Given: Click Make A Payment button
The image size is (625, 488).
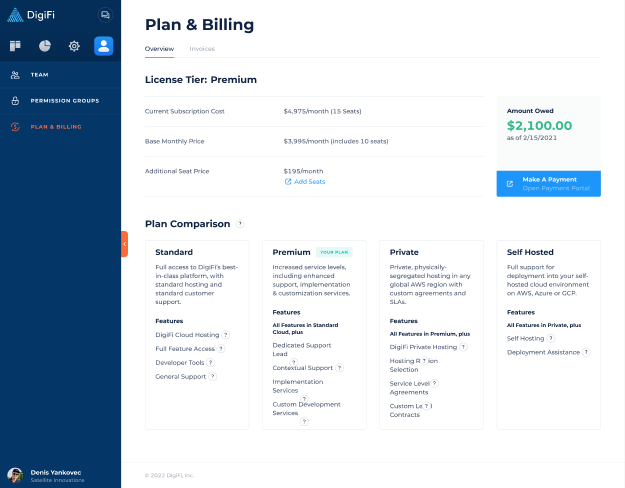Looking at the screenshot, I should click(548, 184).
